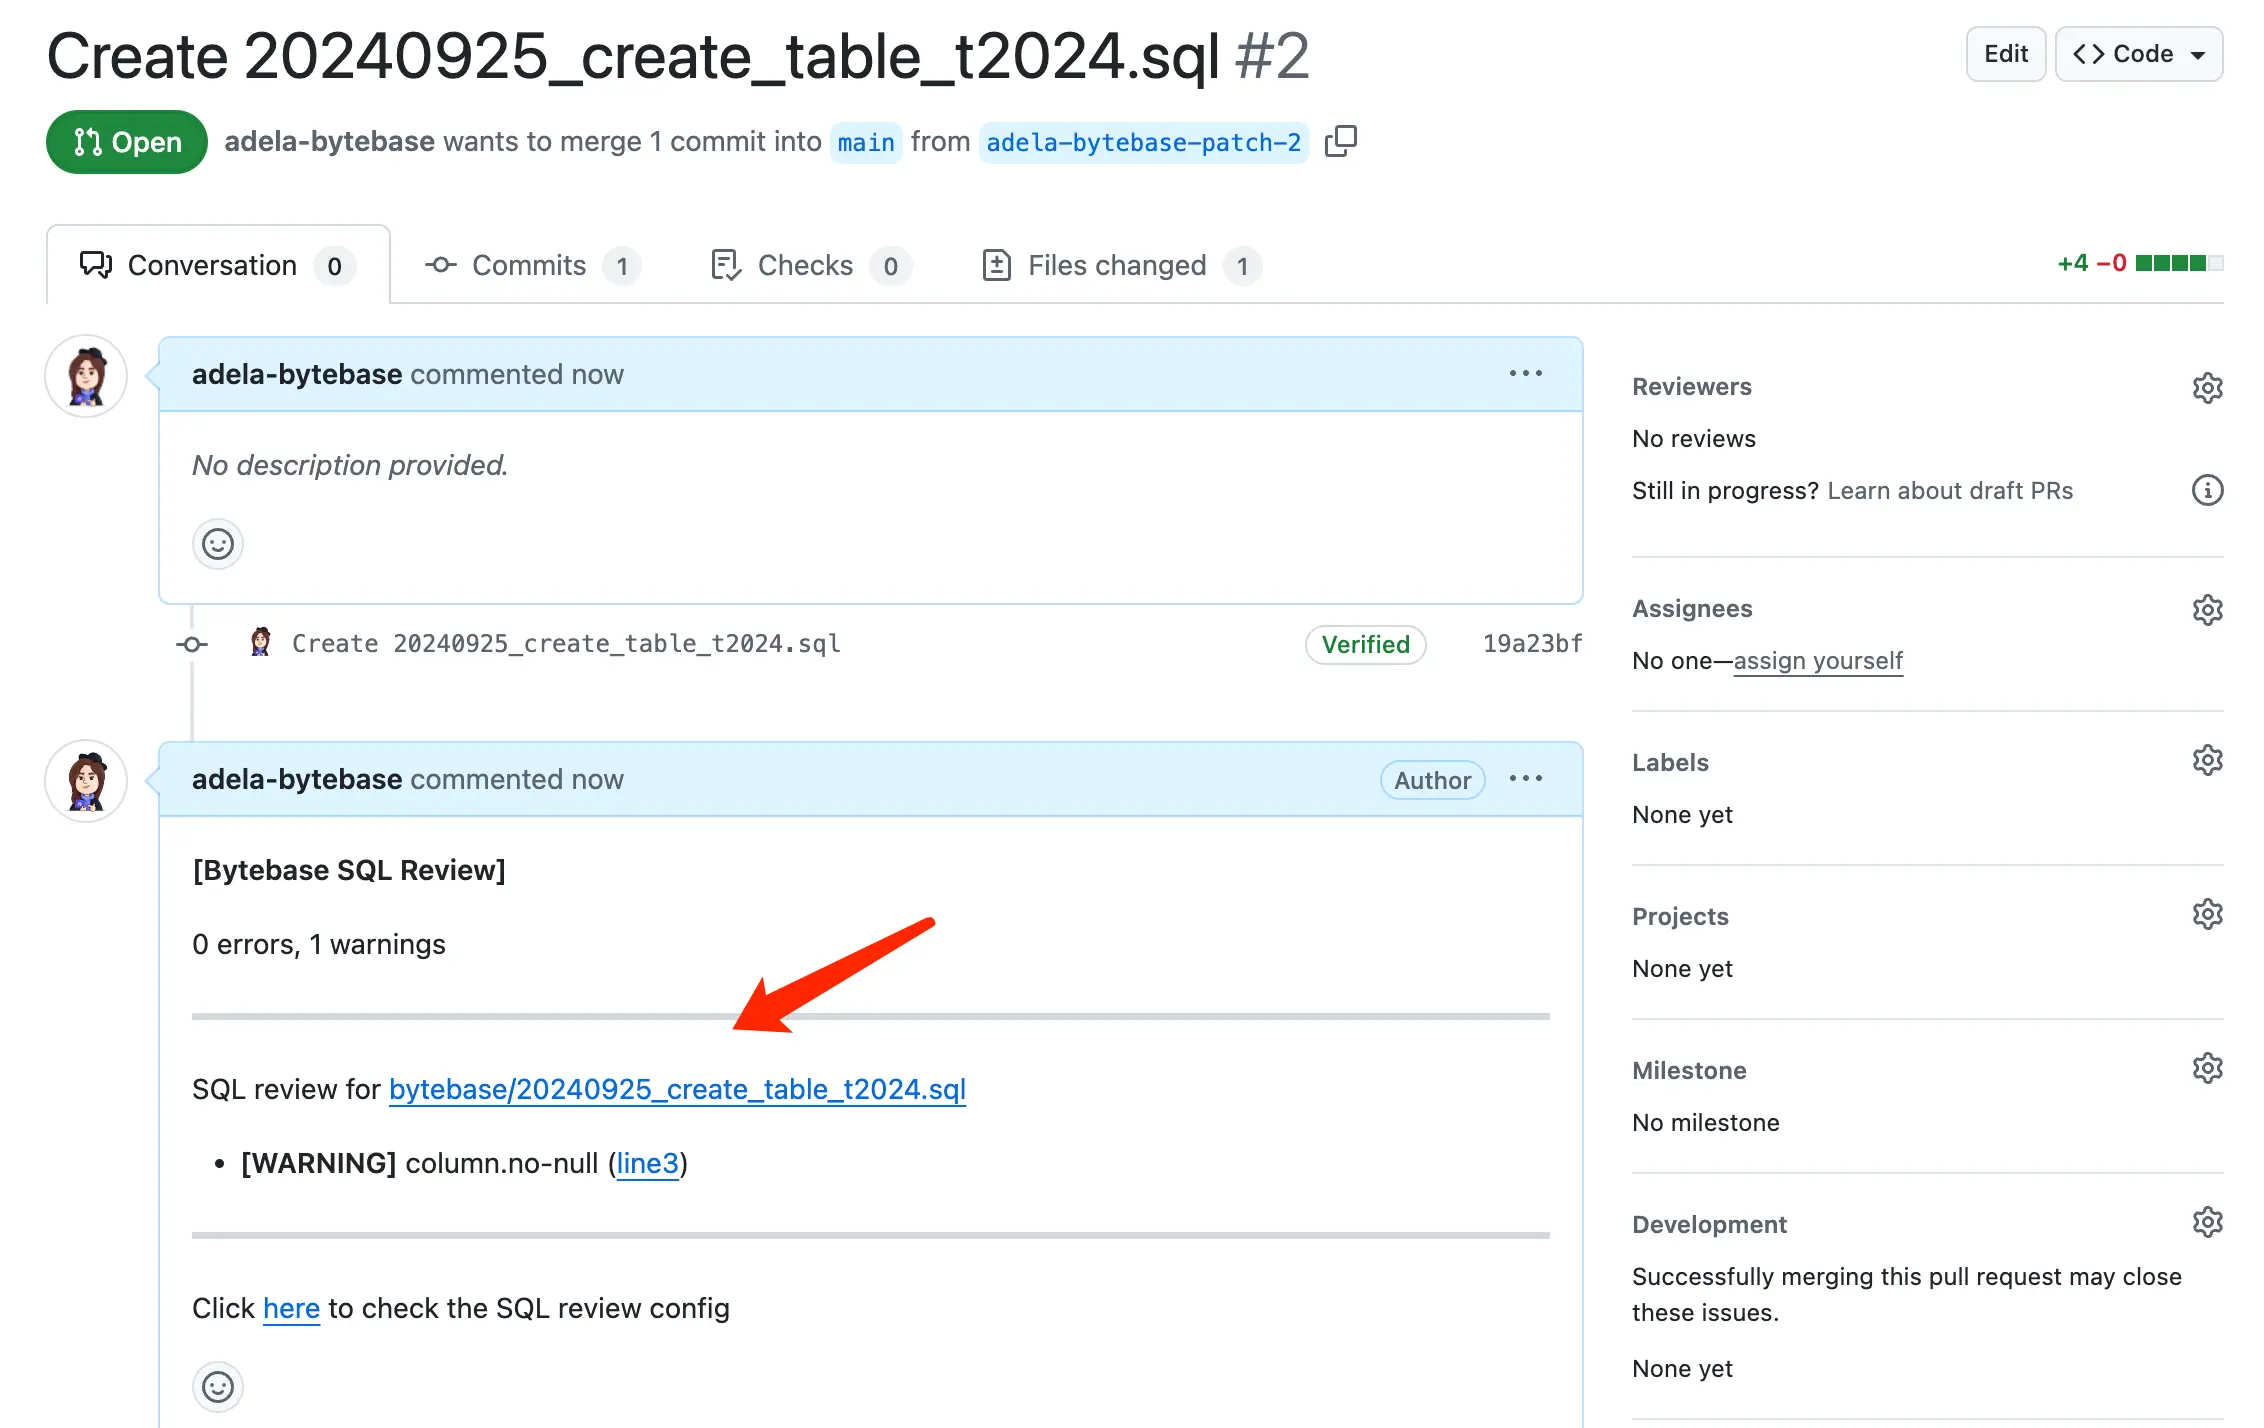Expand the Code dropdown button
Viewport: 2264px width, 1428px height.
coord(2139,54)
